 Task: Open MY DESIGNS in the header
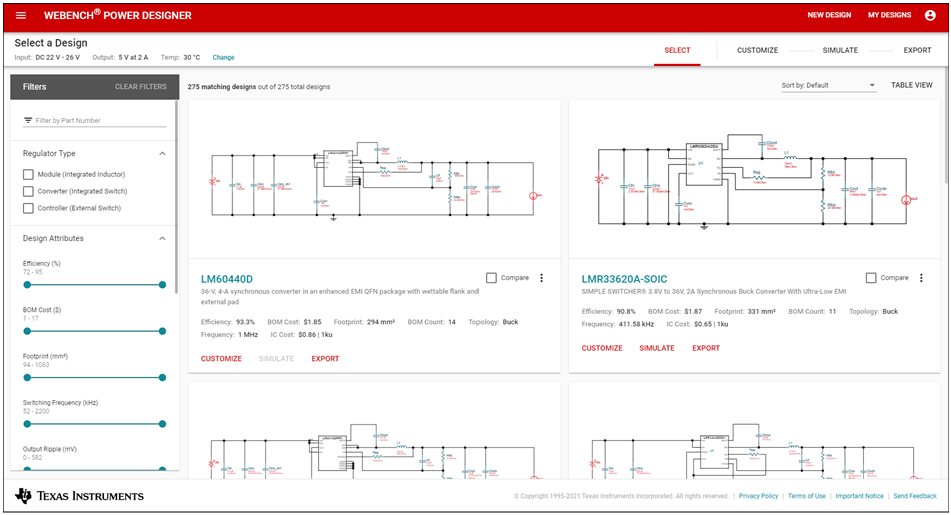pyautogui.click(x=889, y=15)
